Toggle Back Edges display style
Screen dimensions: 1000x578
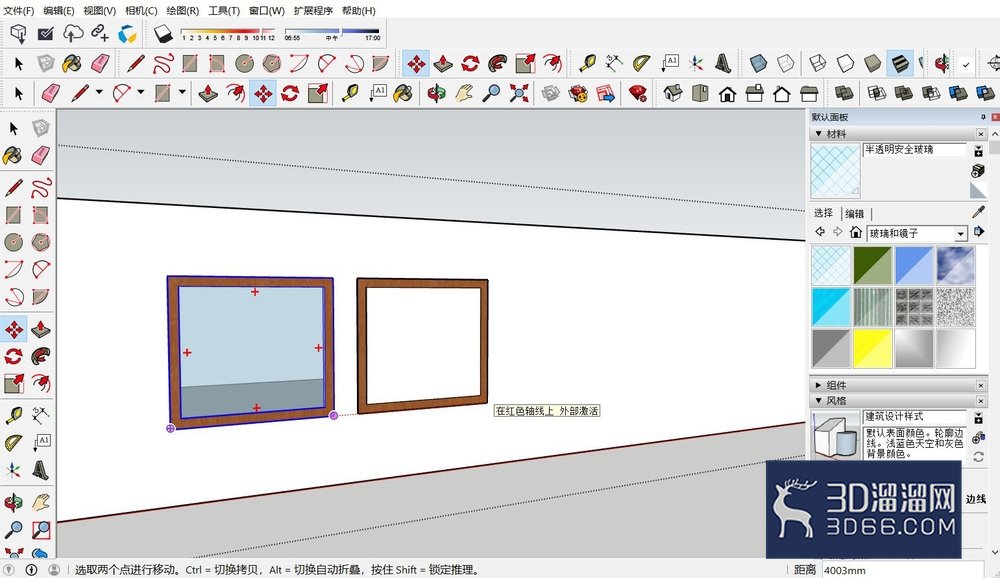[786, 64]
